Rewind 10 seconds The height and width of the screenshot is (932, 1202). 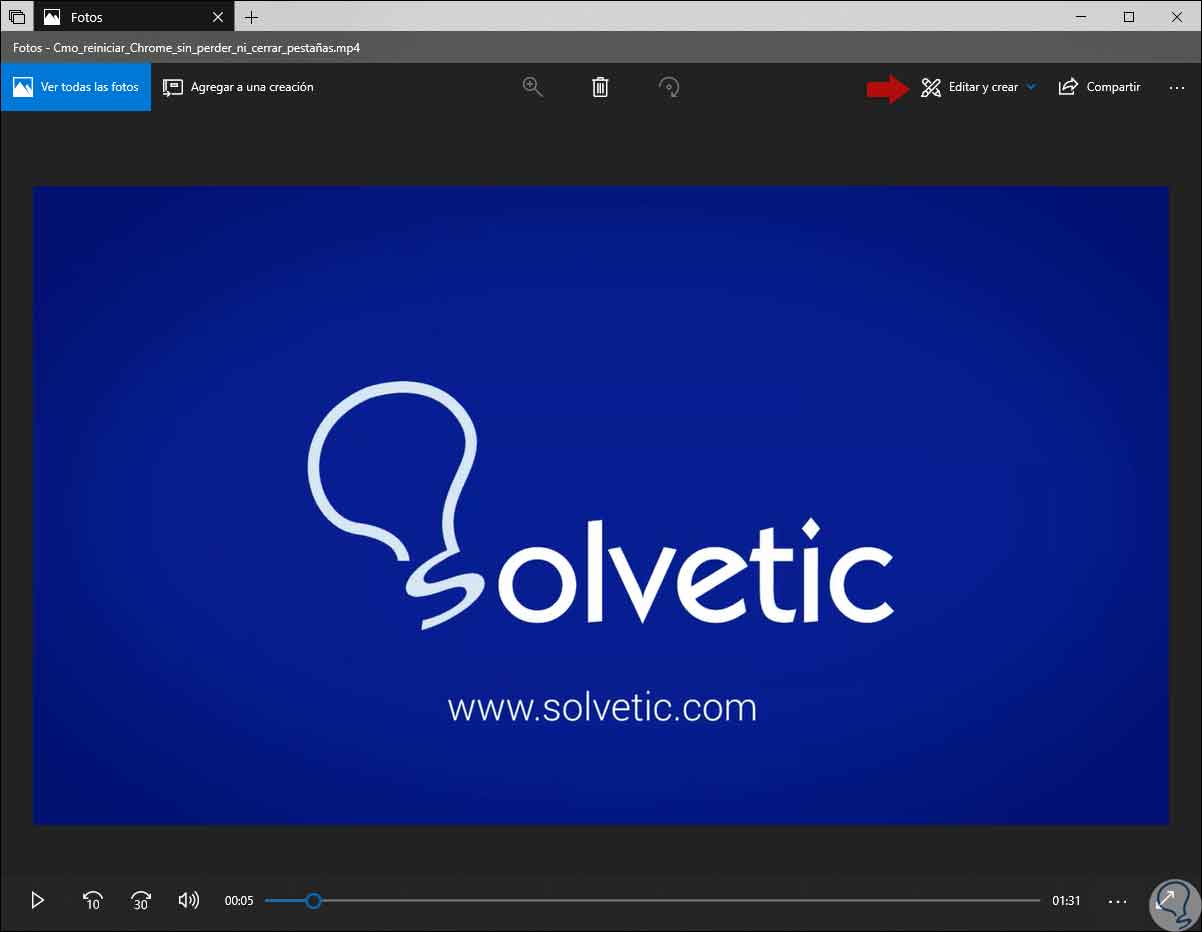coord(92,900)
